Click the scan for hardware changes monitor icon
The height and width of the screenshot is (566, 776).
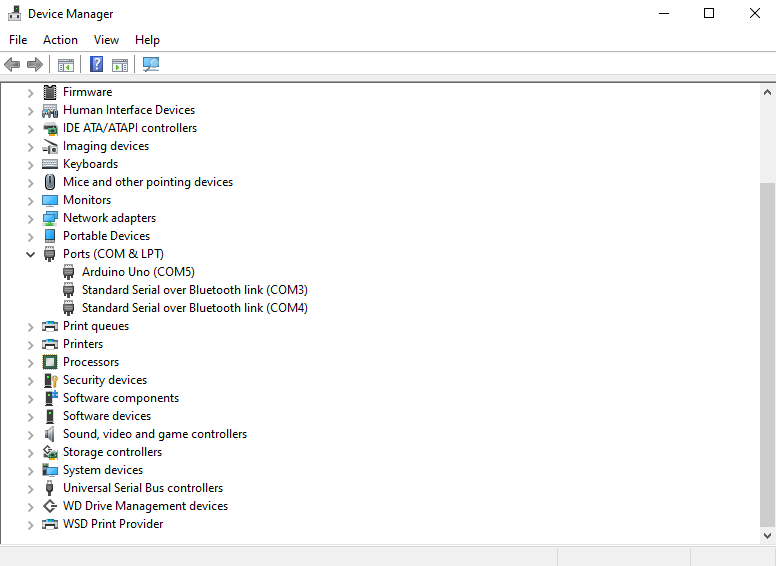tap(151, 65)
